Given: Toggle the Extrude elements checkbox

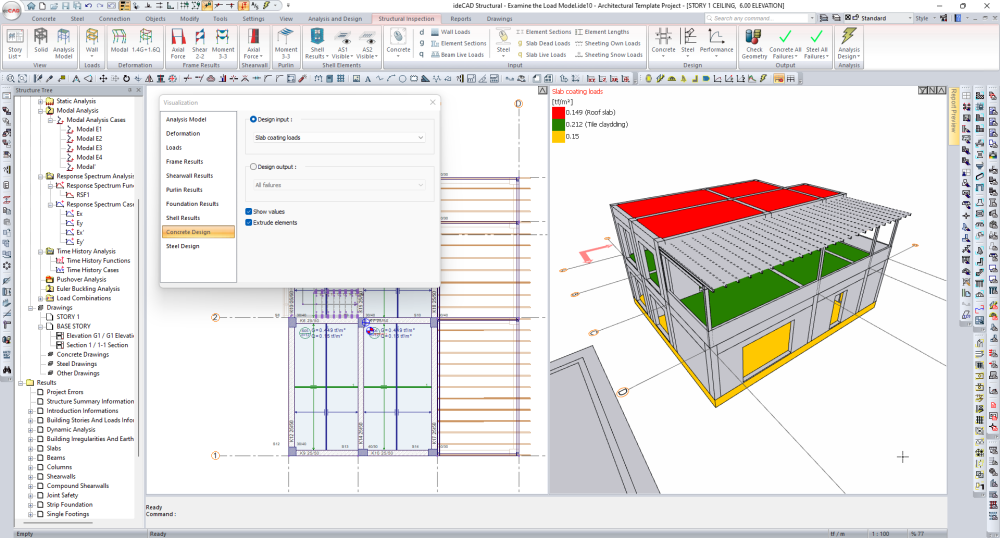Looking at the screenshot, I should point(249,222).
